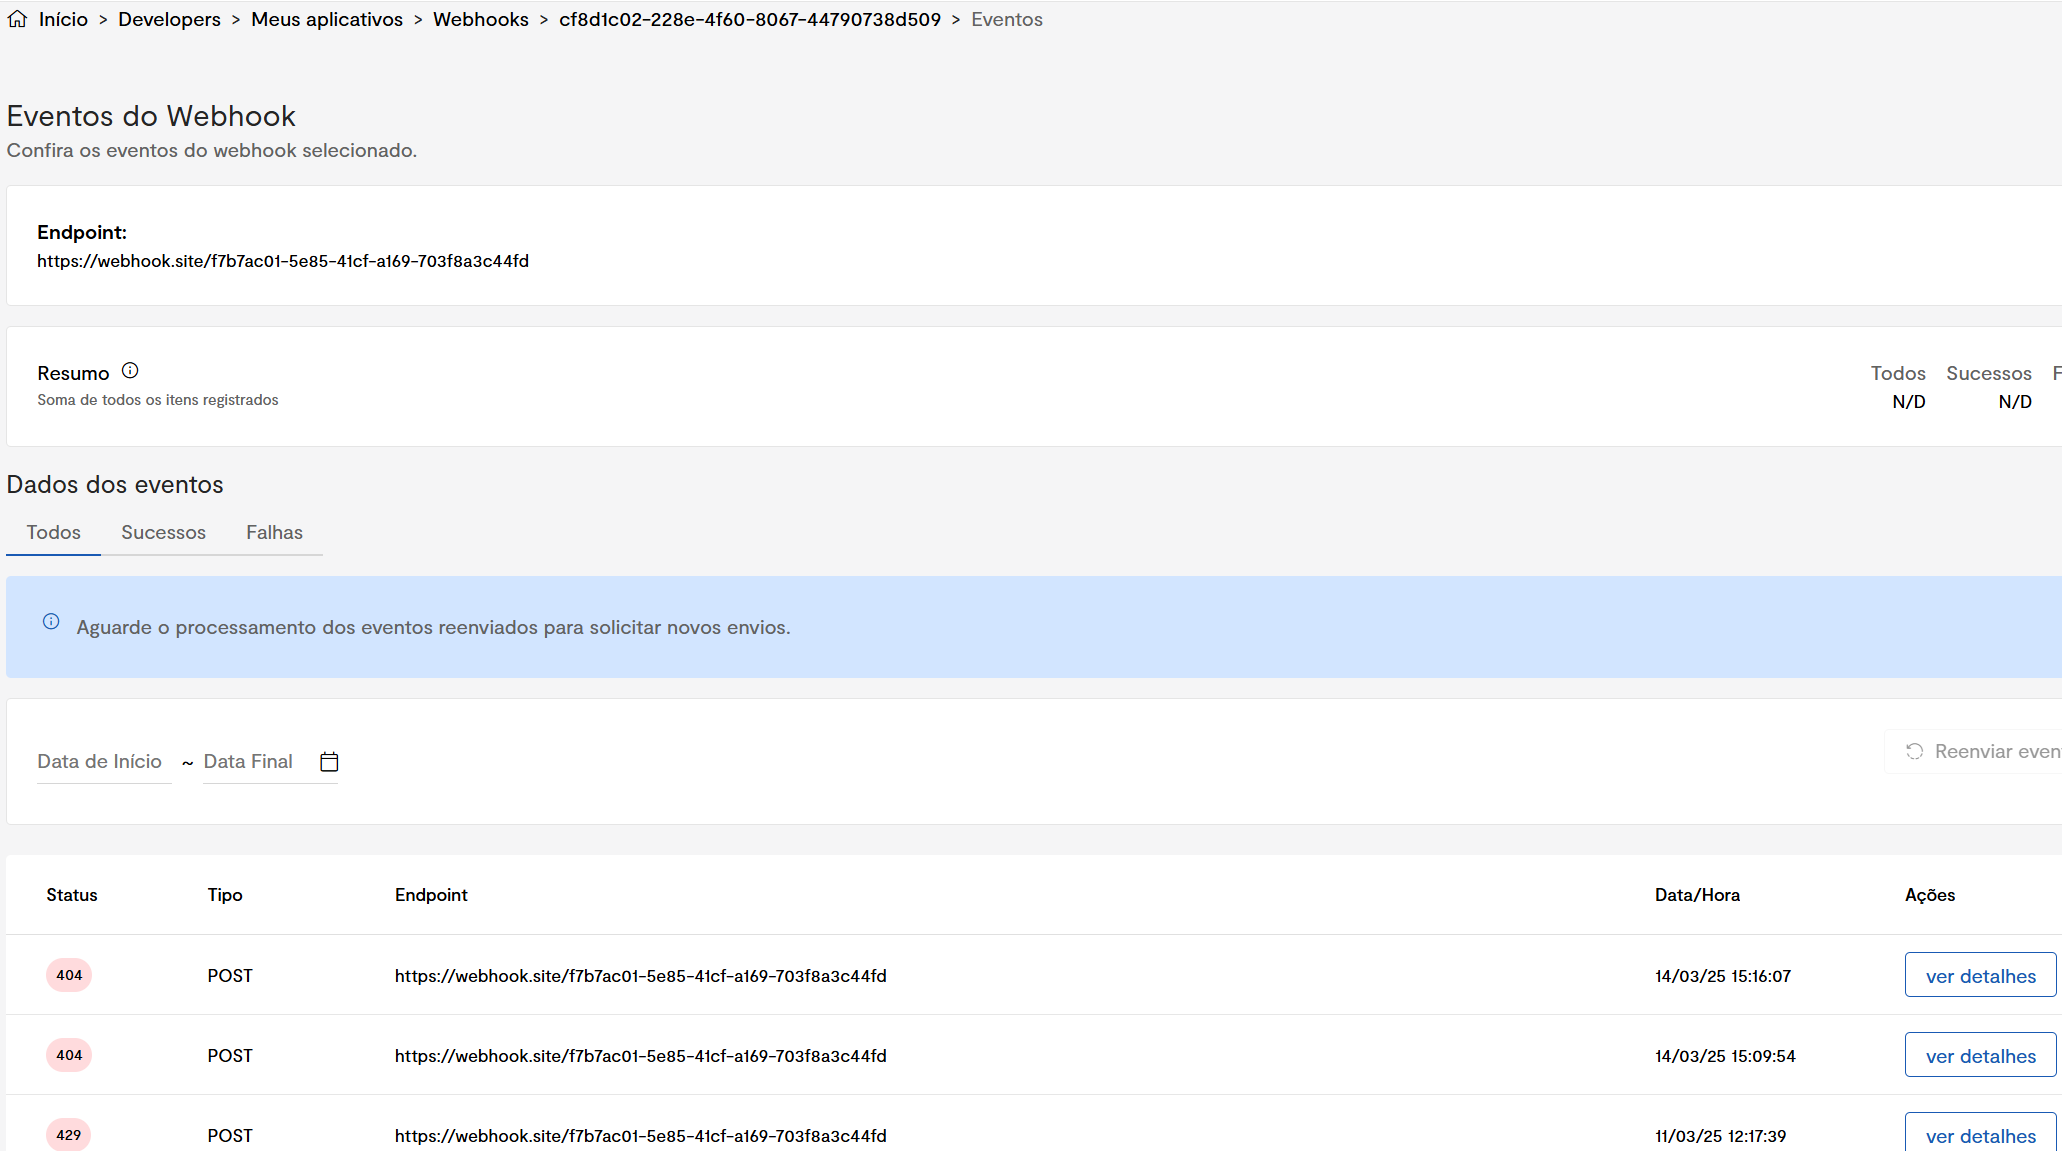Navigate to Webhooks breadcrumb link
The width and height of the screenshot is (2062, 1151).
[480, 19]
